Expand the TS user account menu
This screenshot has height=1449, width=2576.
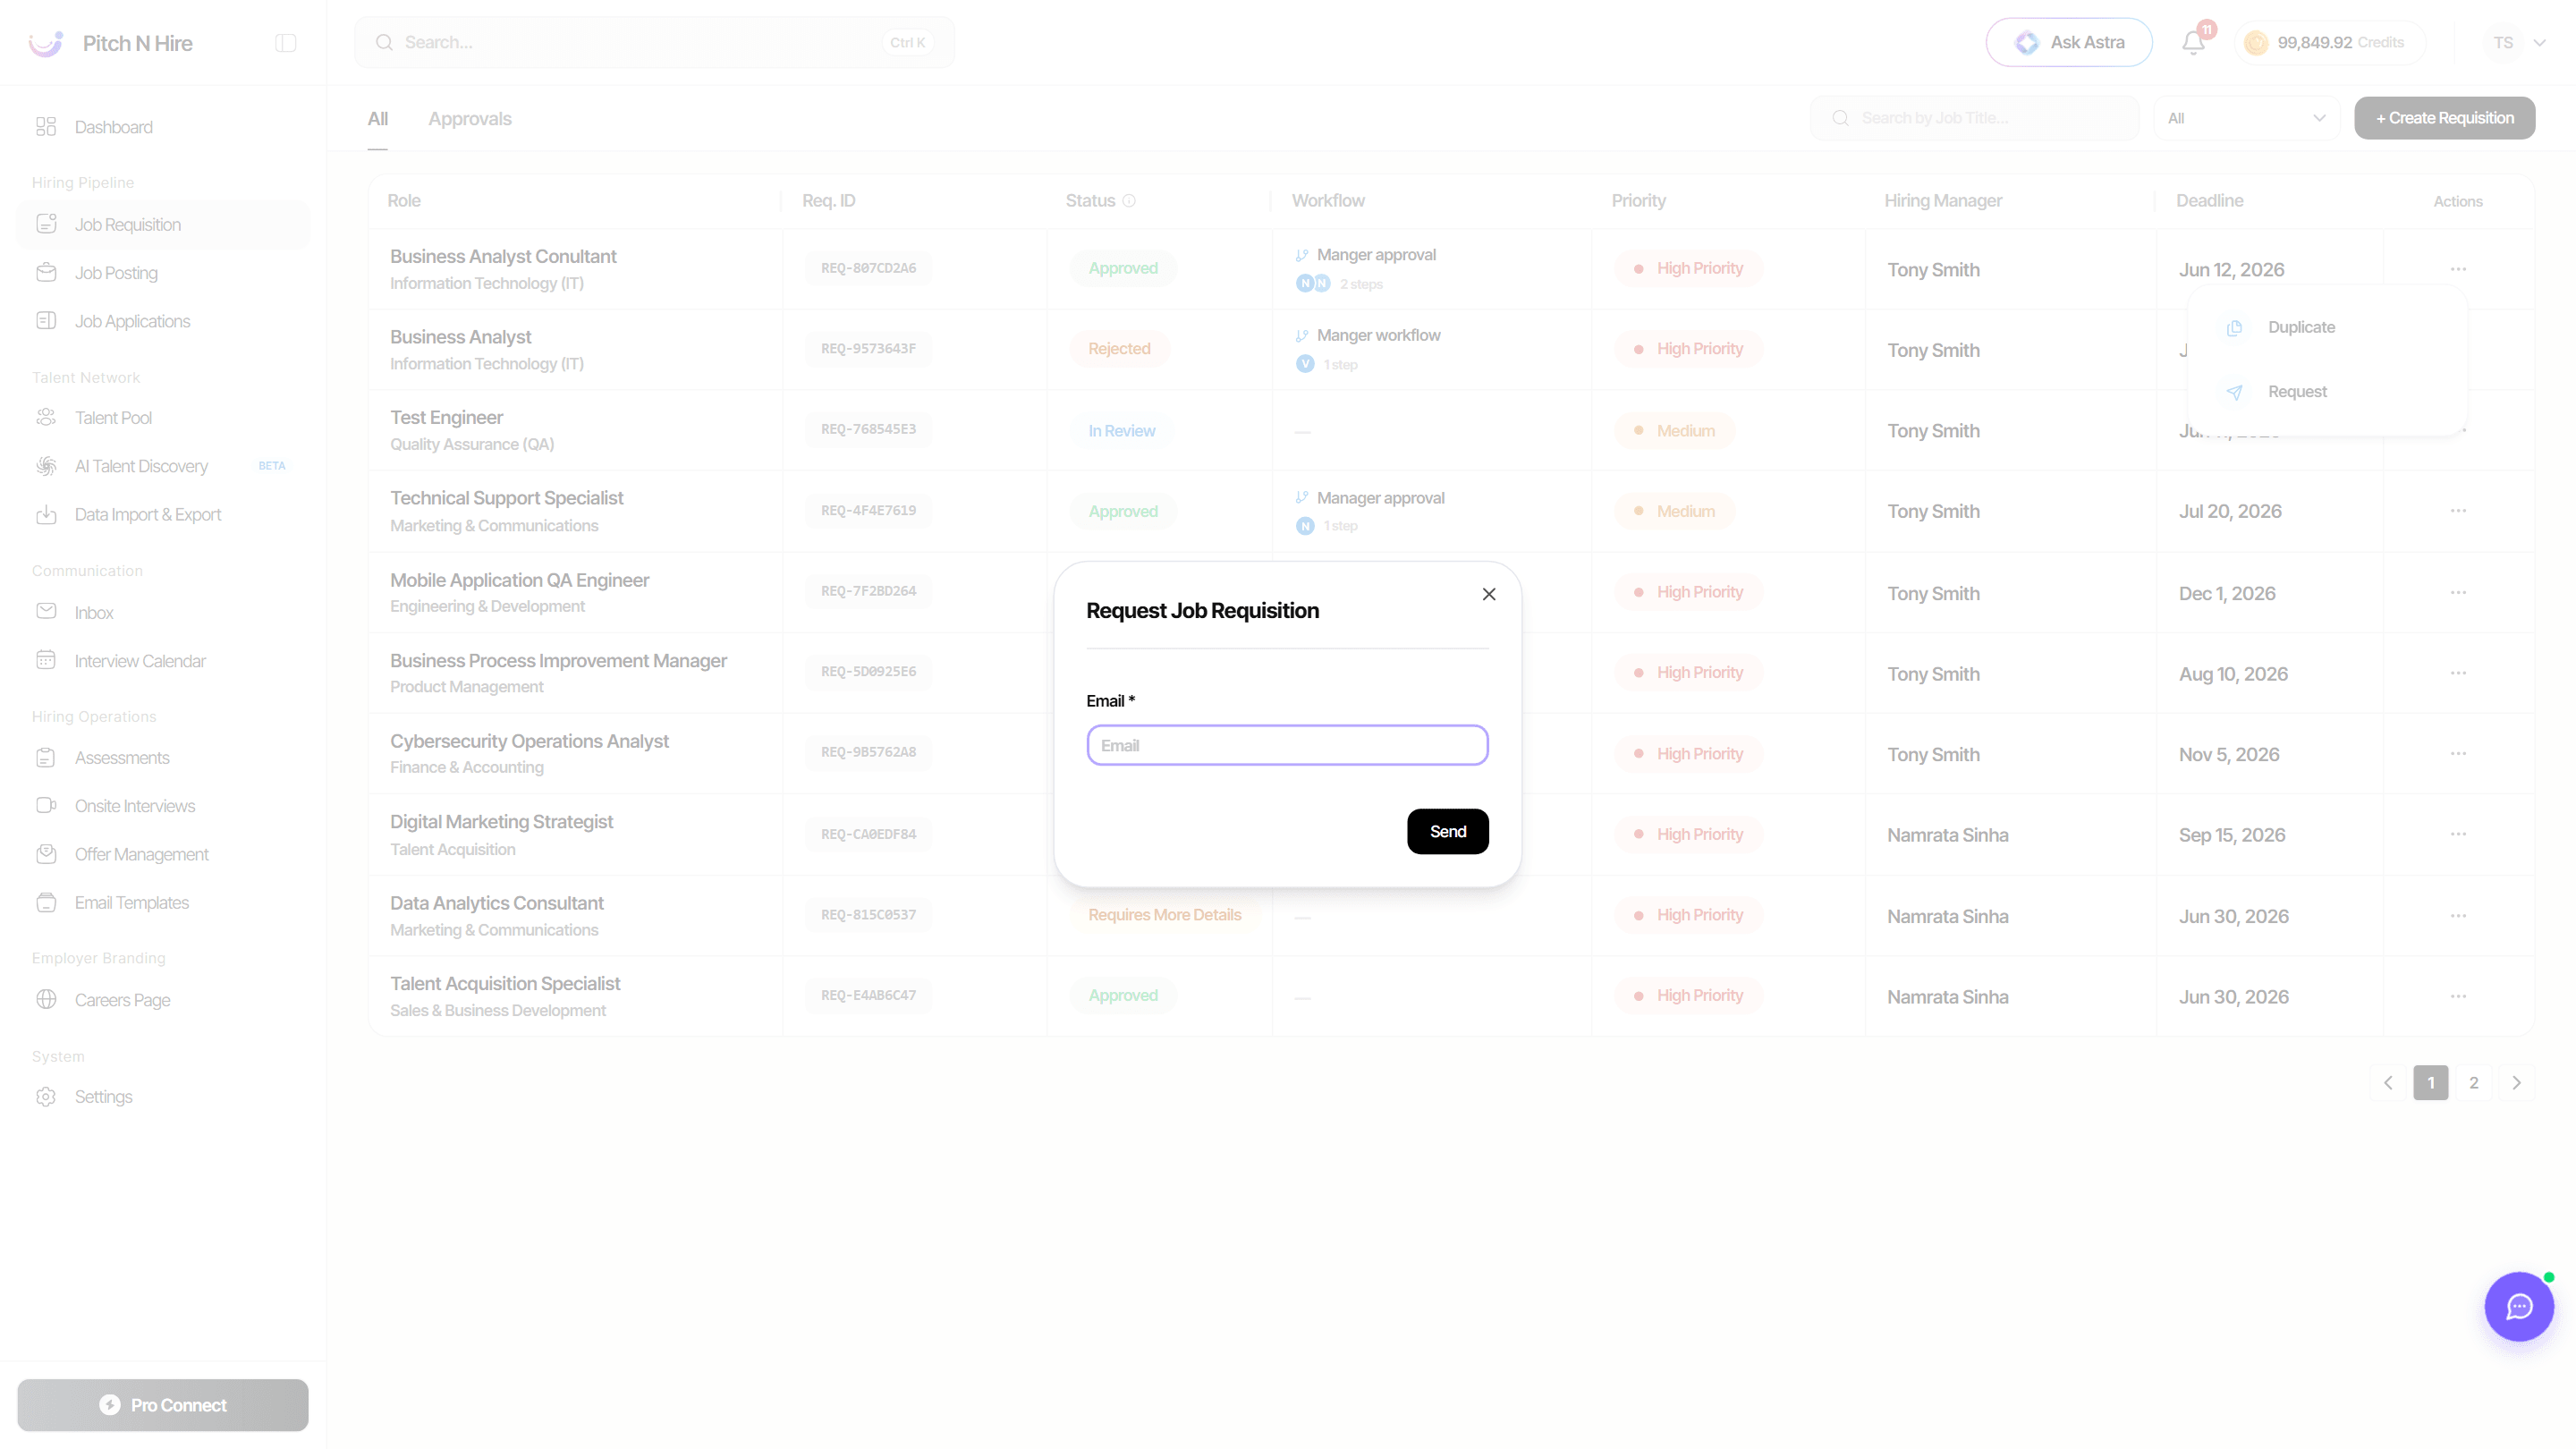(x=2517, y=42)
